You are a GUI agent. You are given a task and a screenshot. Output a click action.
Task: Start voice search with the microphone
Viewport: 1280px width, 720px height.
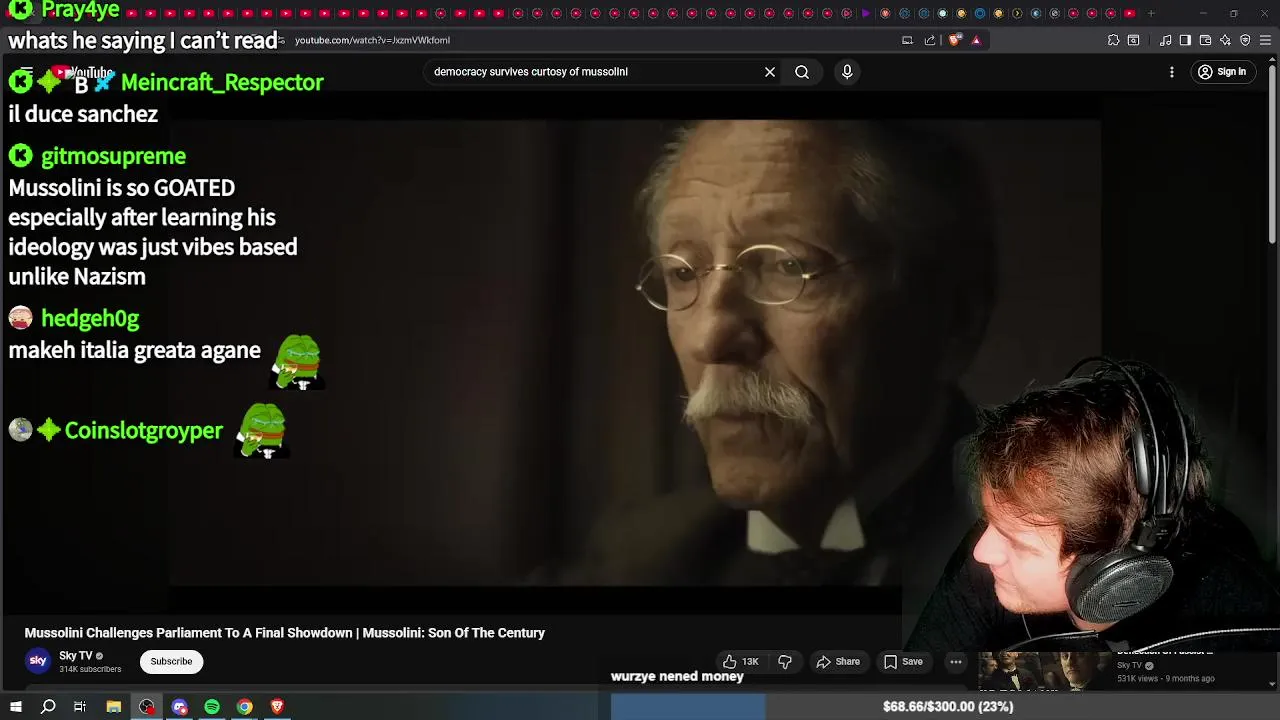click(847, 72)
